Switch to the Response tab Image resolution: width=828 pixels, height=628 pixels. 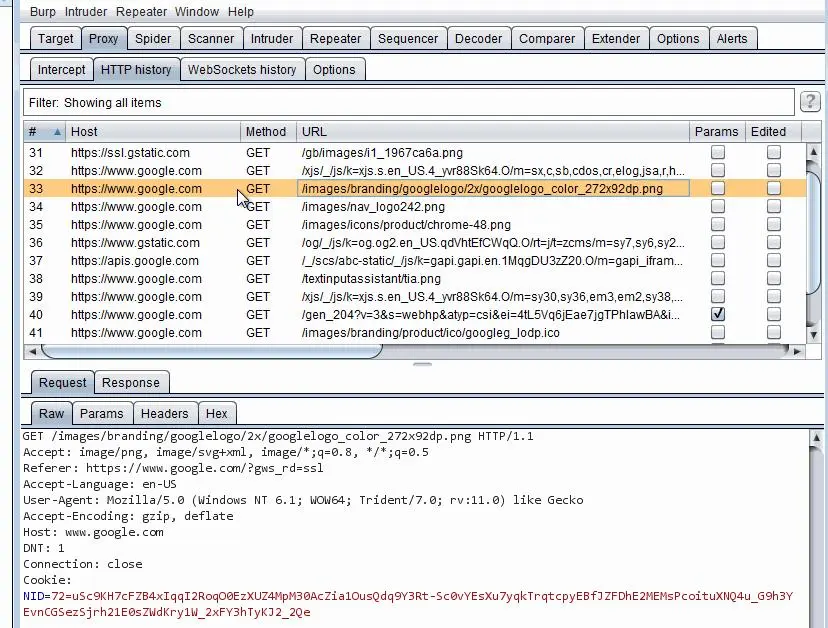(x=131, y=382)
